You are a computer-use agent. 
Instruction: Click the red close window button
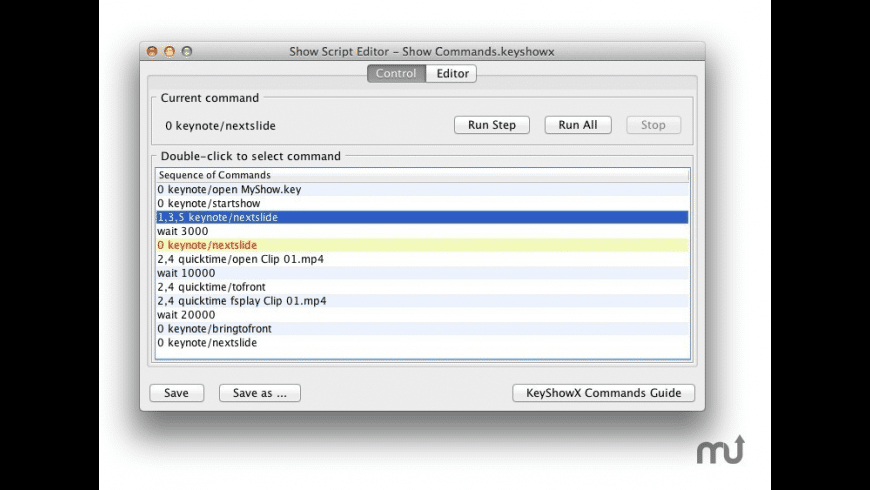(152, 51)
